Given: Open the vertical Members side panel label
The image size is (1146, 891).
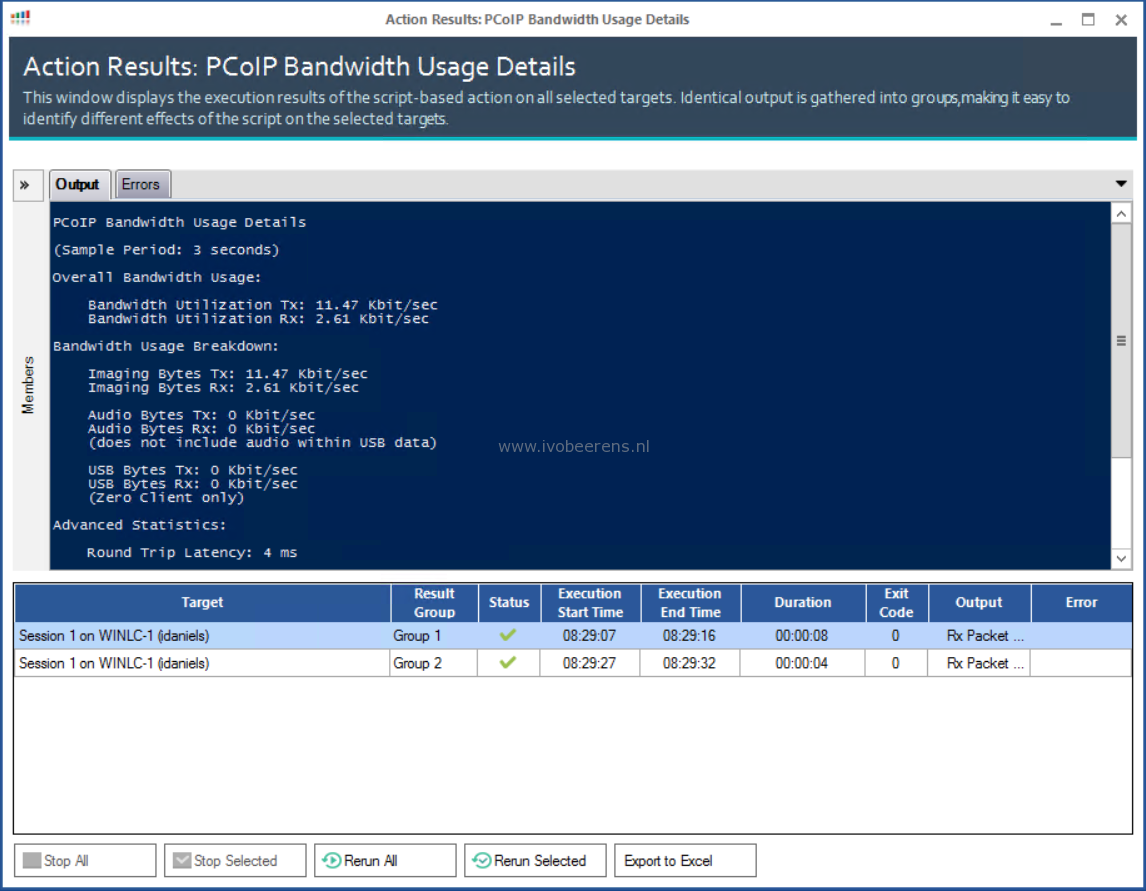Looking at the screenshot, I should coord(28,385).
